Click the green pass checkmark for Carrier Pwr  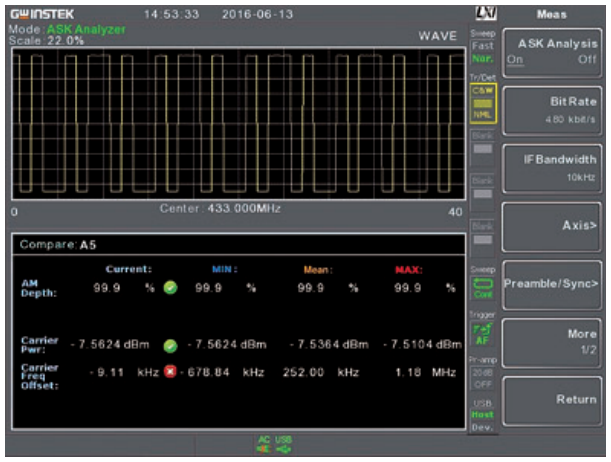170,346
